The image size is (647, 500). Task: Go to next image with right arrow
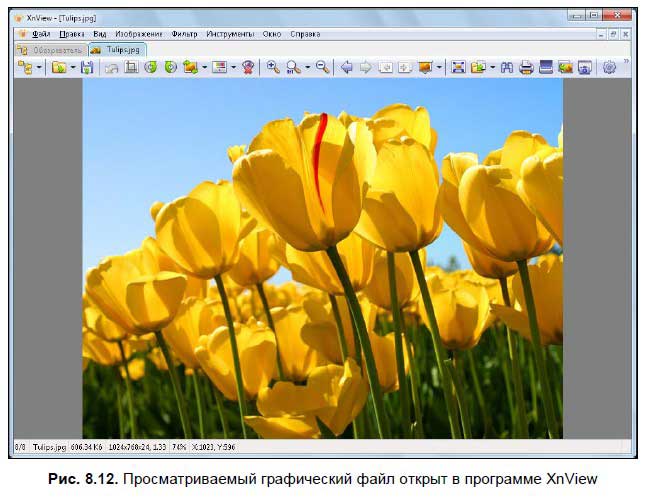pos(366,68)
